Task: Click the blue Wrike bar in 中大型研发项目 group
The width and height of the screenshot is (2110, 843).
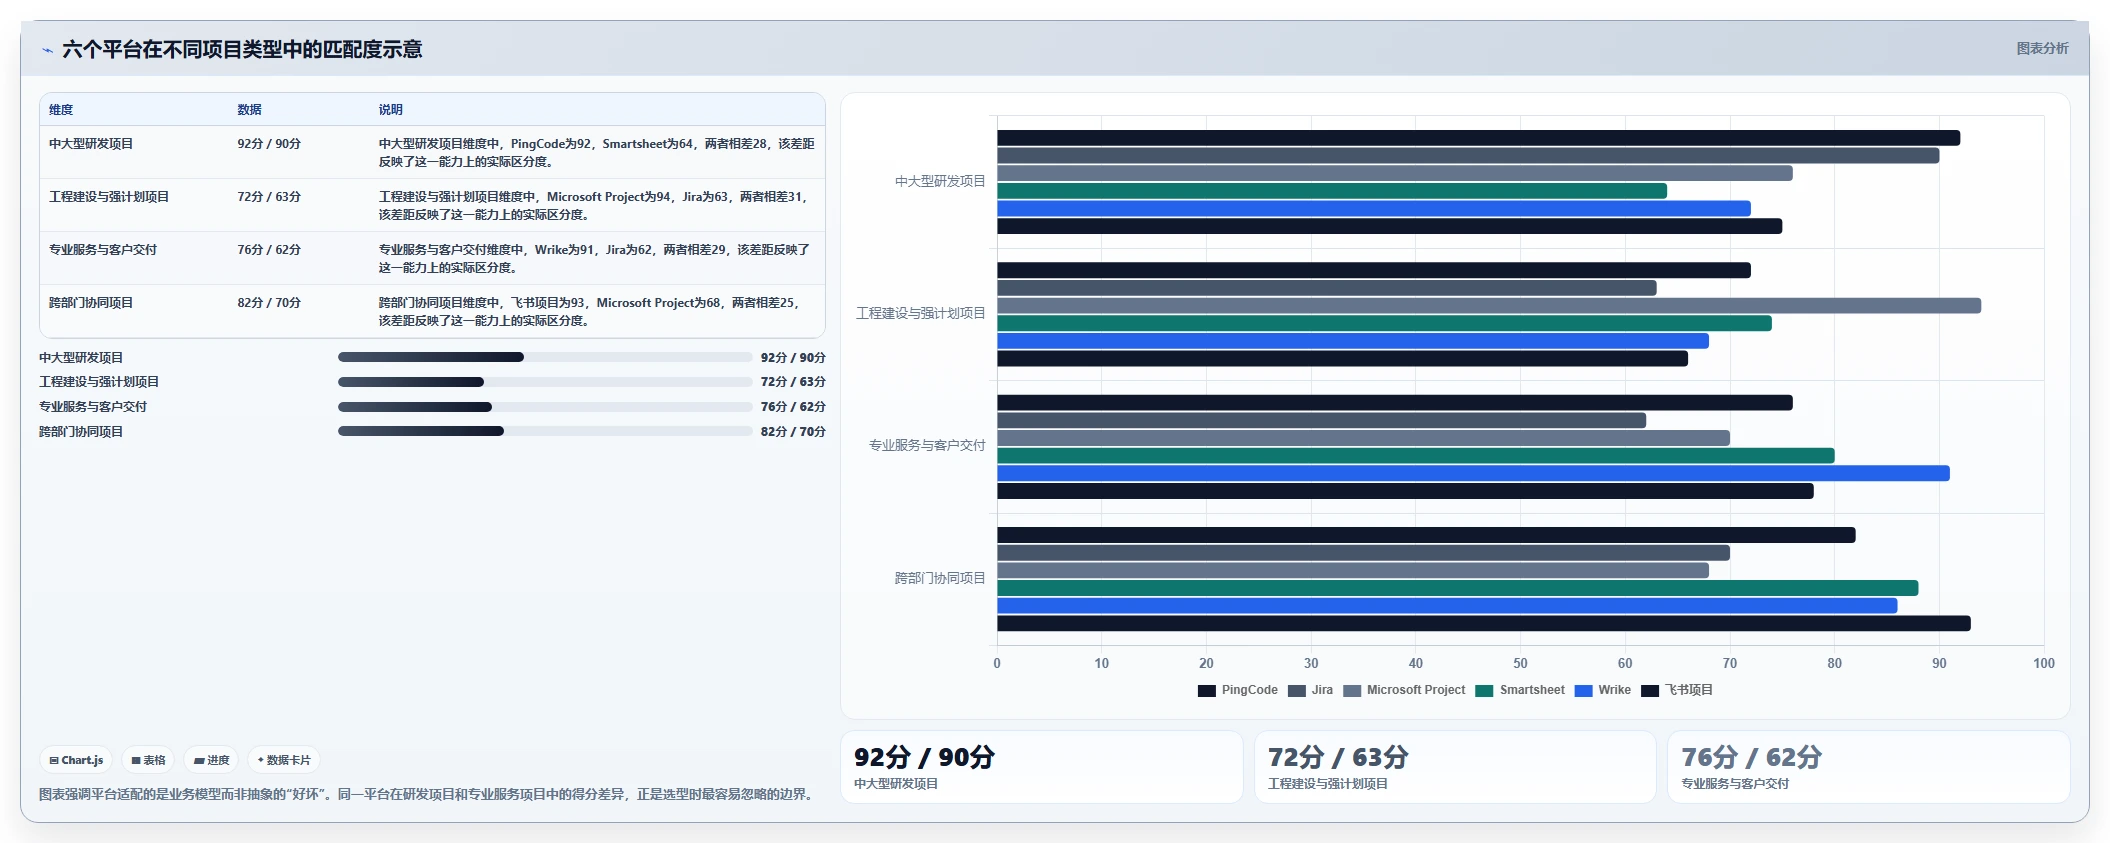Action: pos(1374,209)
